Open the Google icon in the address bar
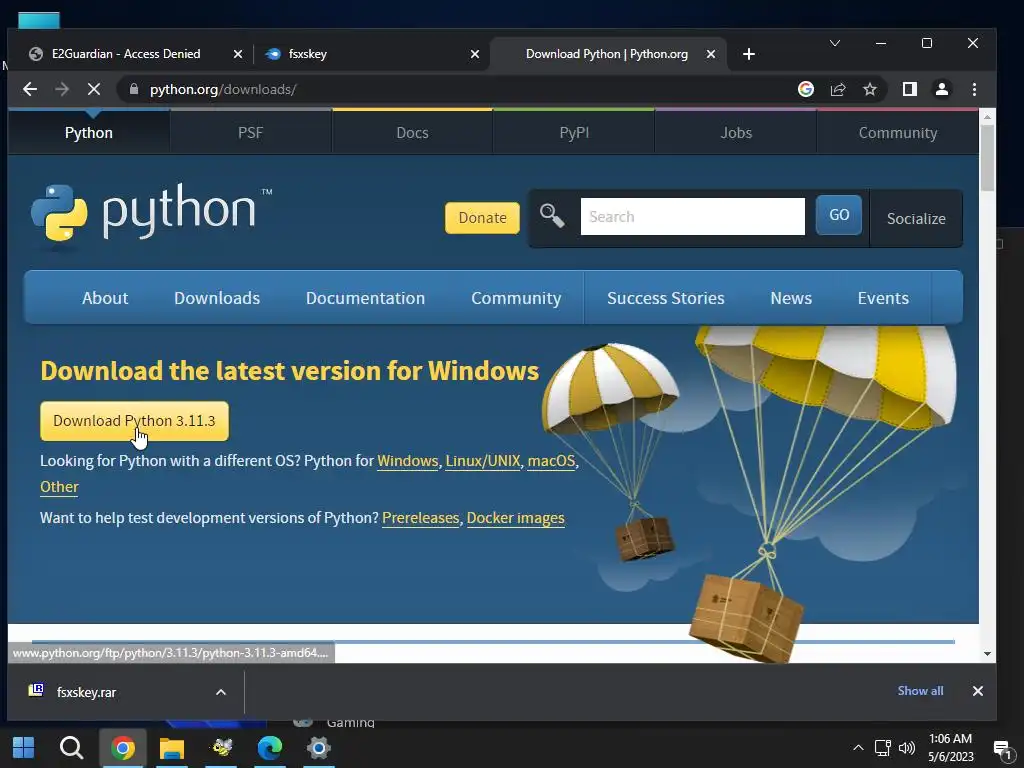Image resolution: width=1024 pixels, height=768 pixels. 806,89
